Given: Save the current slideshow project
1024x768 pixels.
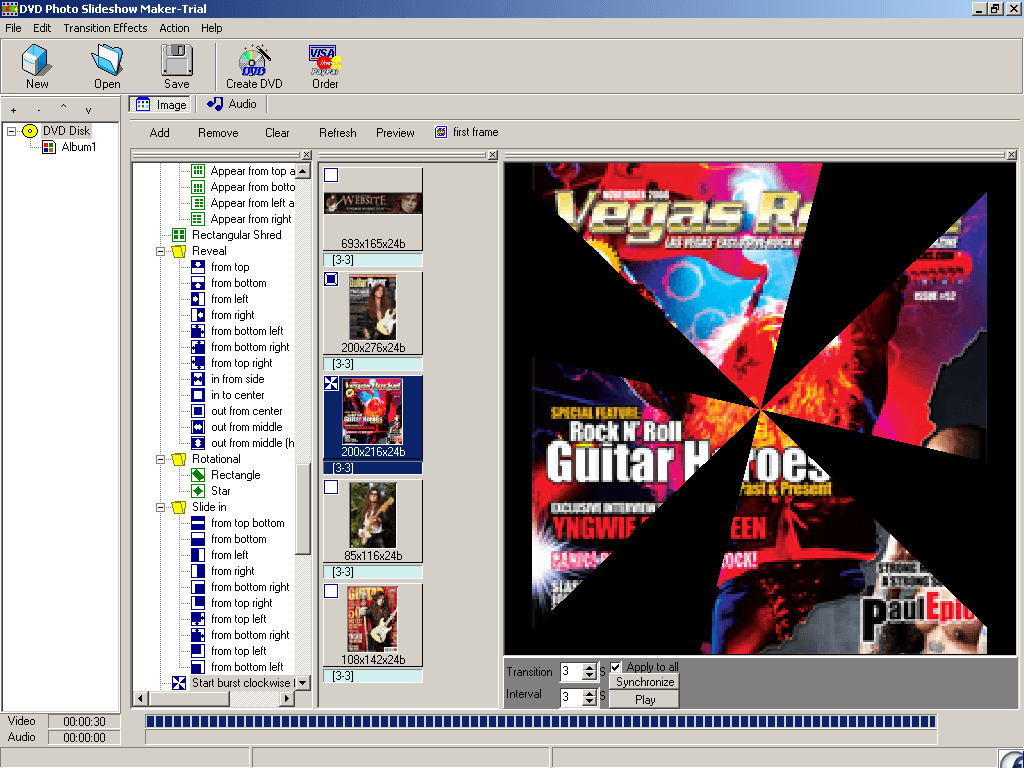Looking at the screenshot, I should tap(176, 66).
